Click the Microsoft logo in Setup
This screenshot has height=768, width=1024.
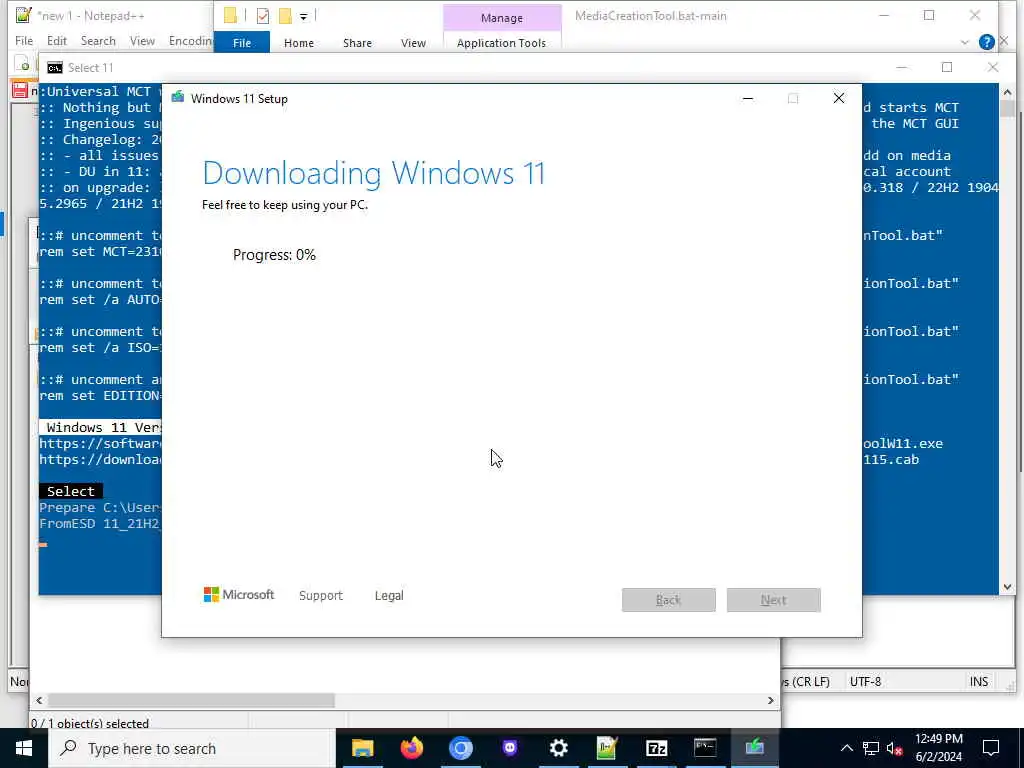pyautogui.click(x=239, y=595)
